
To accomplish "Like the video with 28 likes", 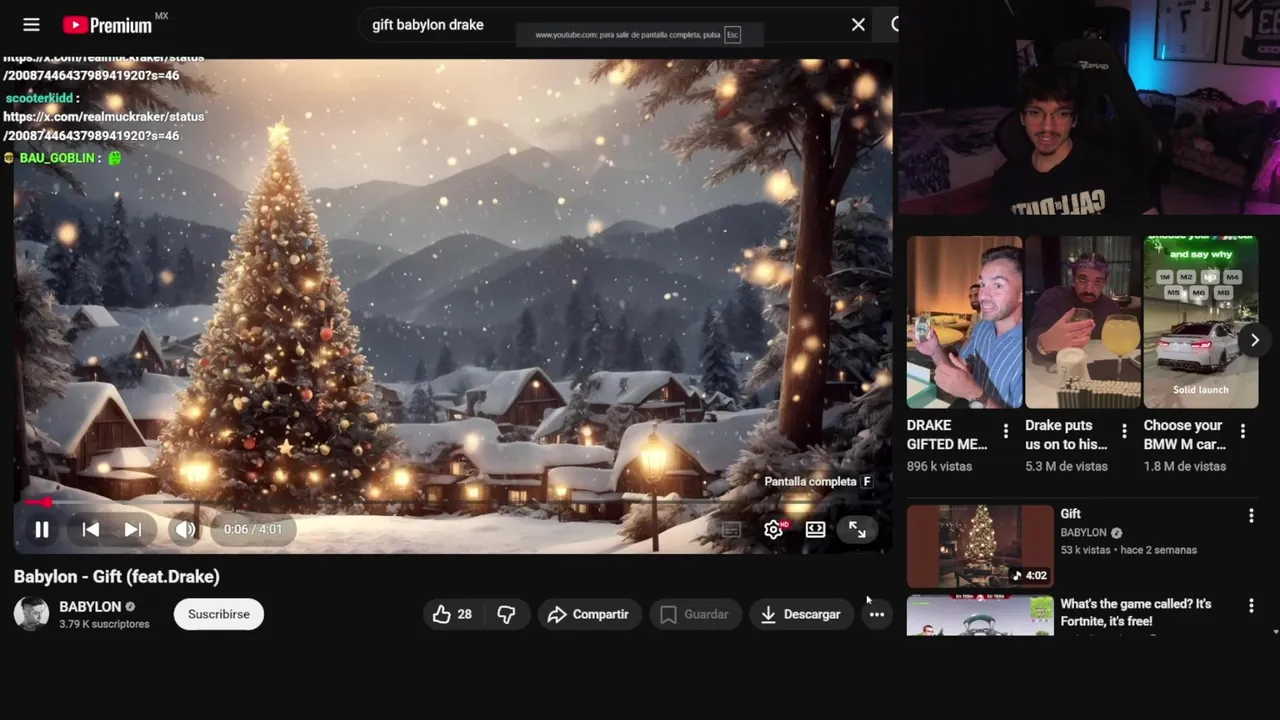I will (x=452, y=614).
